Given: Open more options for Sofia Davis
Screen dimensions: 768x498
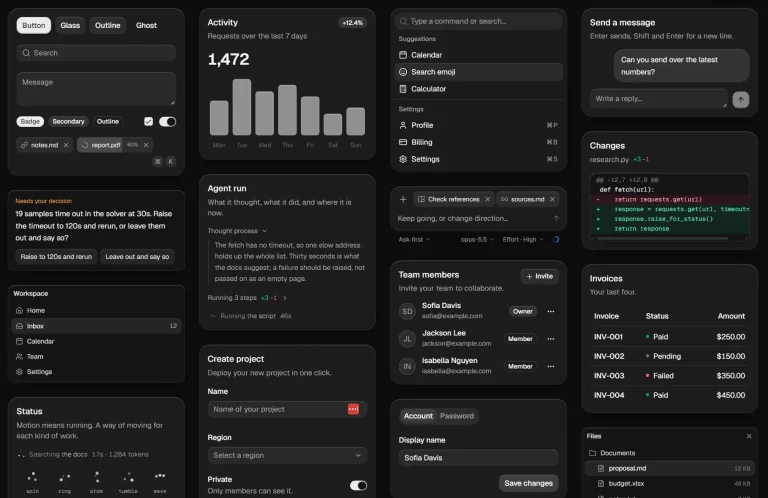Looking at the screenshot, I should (551, 311).
